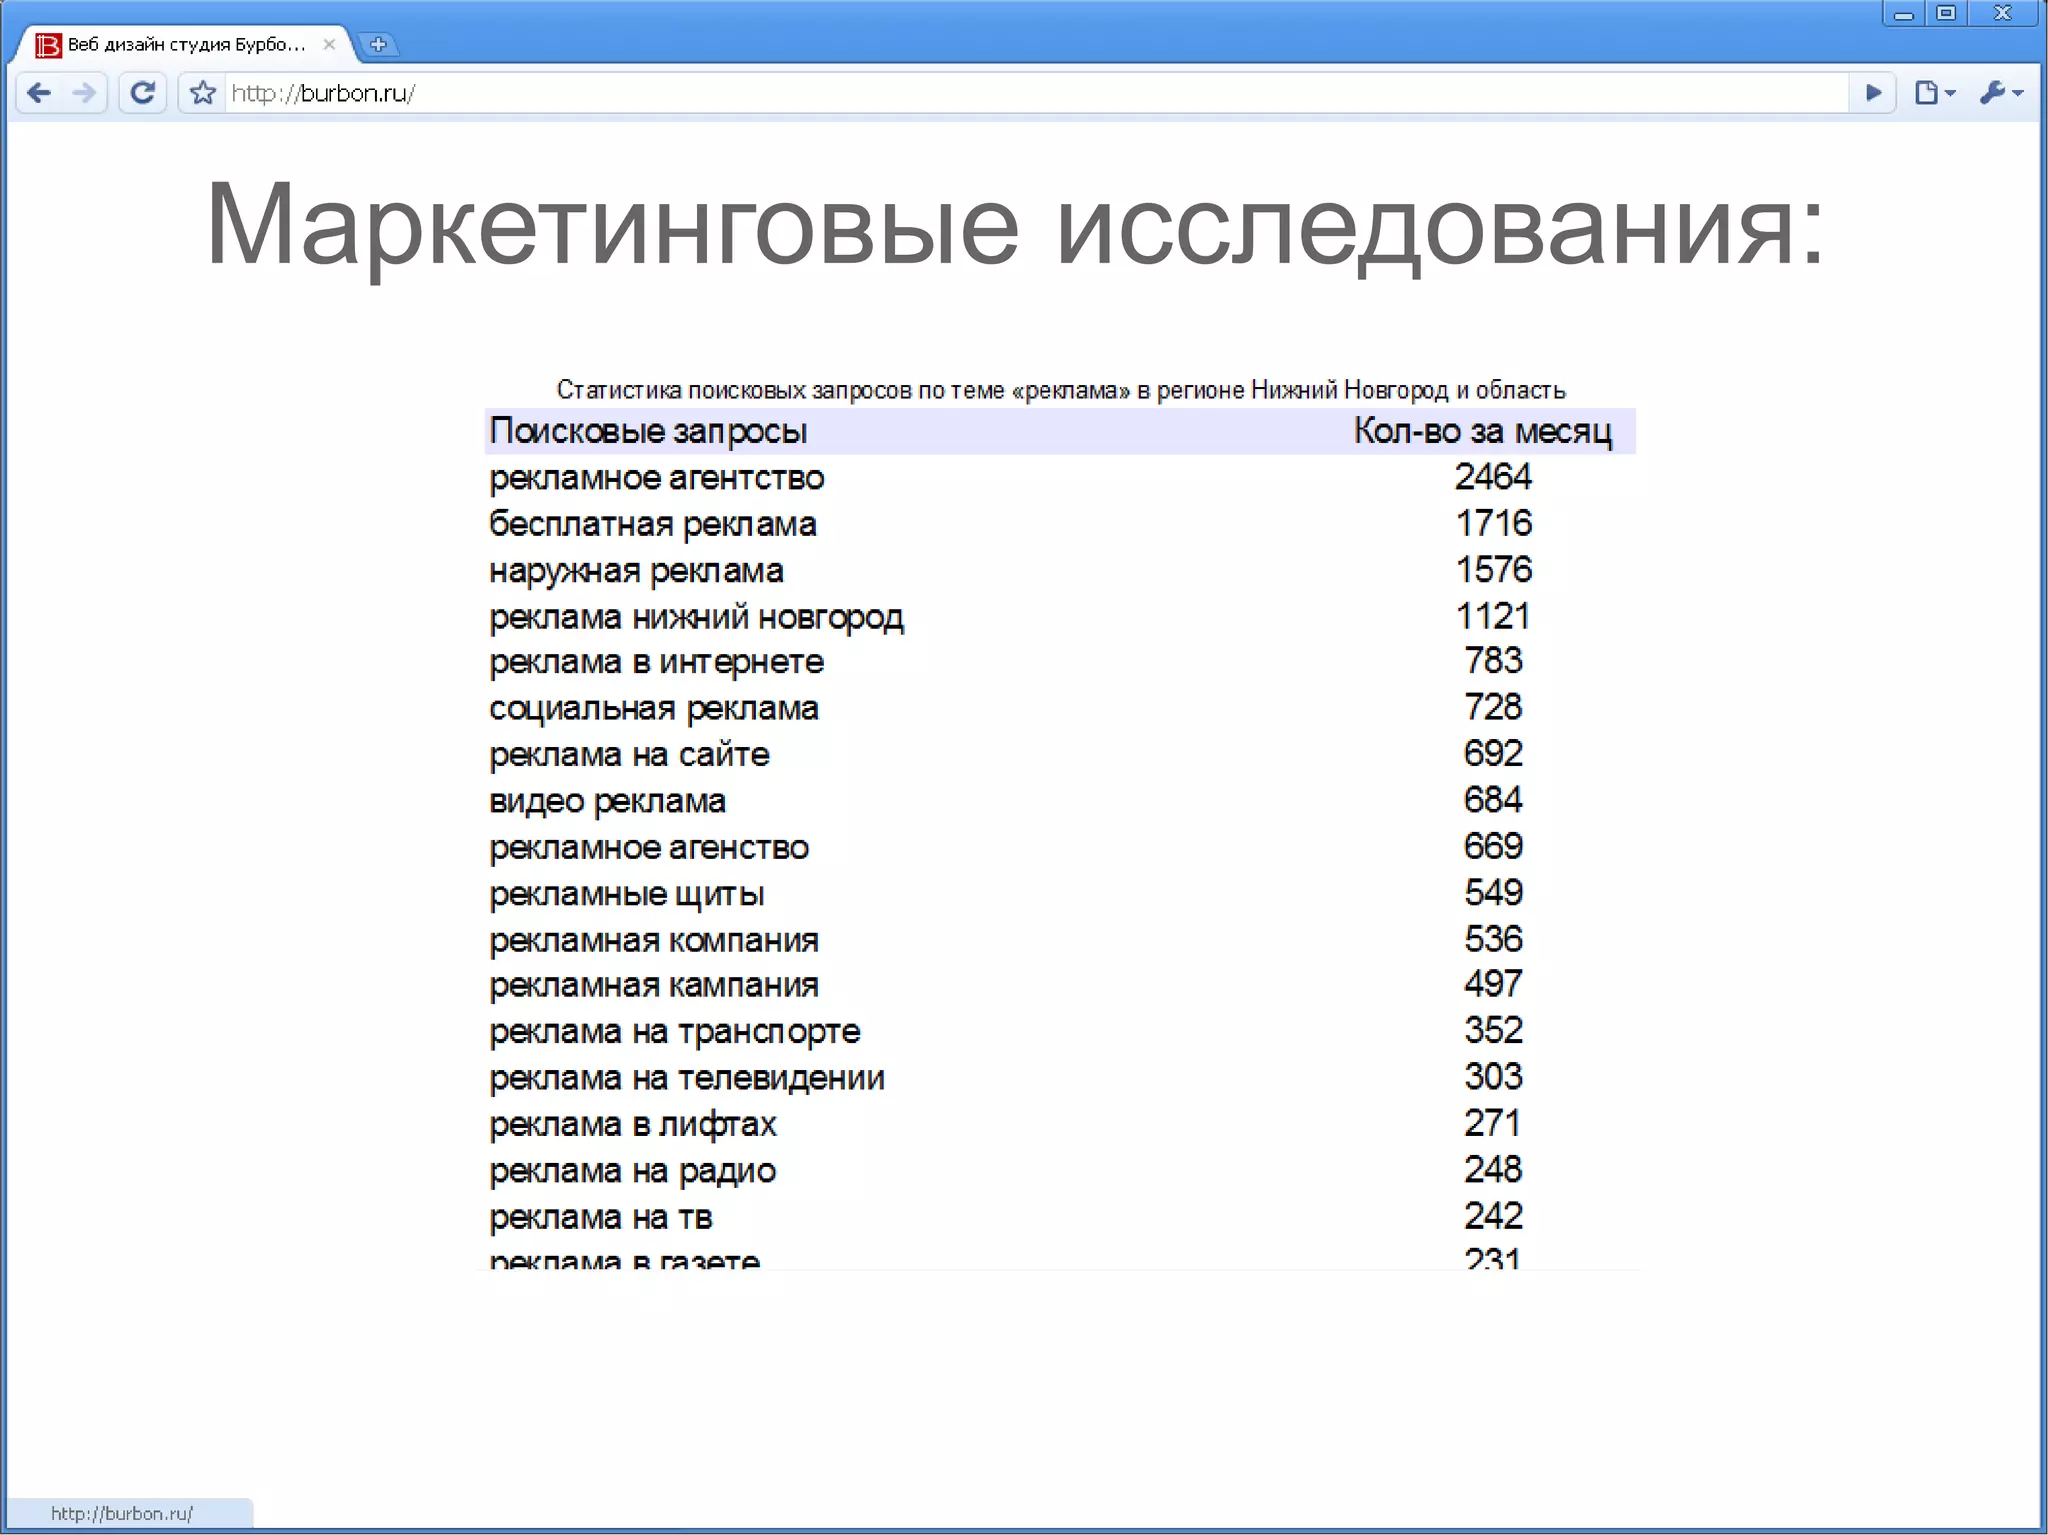Open the wrench settings menu
Viewport: 2048px width, 1535px height.
2000,93
